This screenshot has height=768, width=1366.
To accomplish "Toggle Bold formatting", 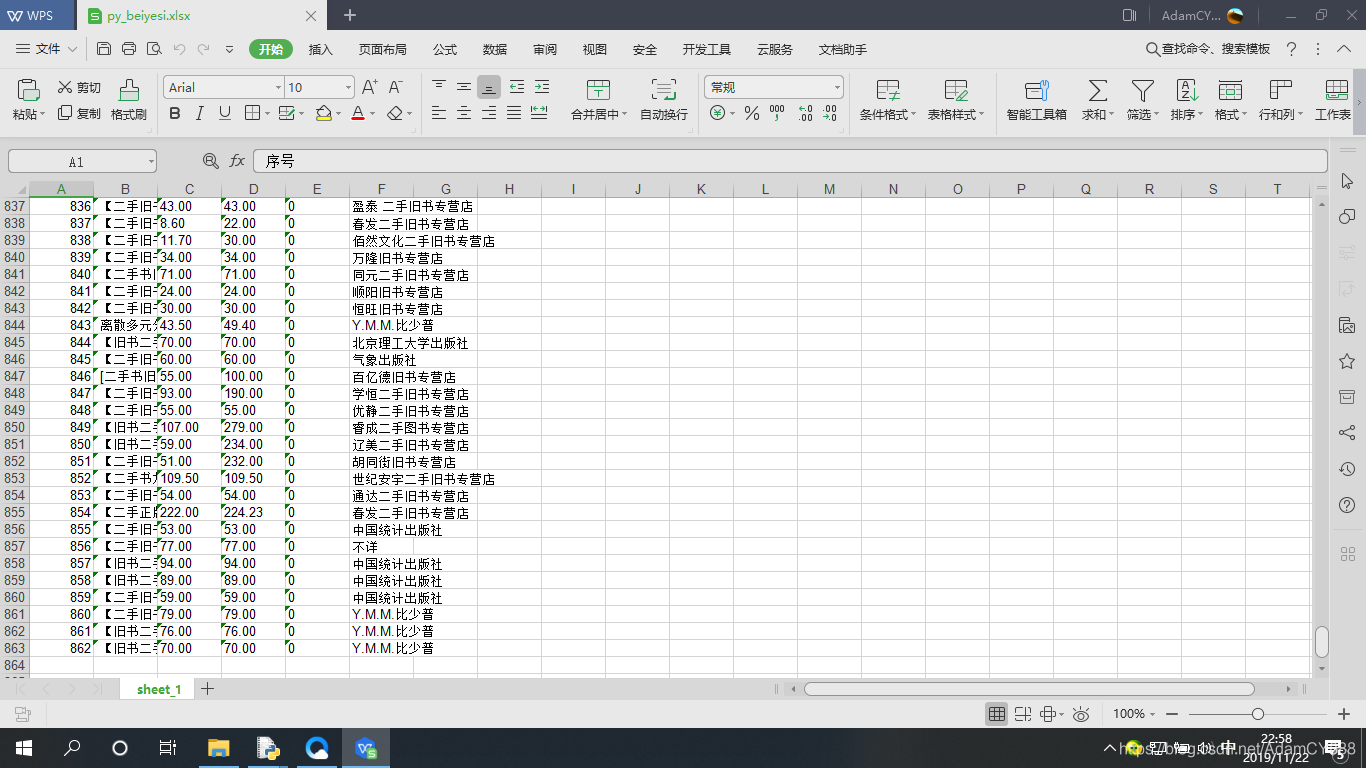I will pos(175,114).
